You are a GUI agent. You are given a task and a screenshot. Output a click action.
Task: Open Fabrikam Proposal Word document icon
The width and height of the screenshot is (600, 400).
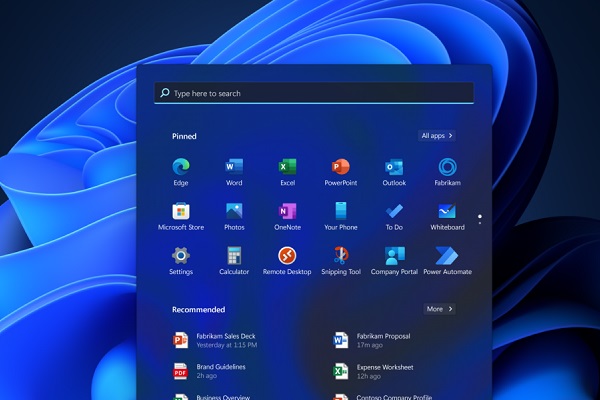pyautogui.click(x=340, y=340)
